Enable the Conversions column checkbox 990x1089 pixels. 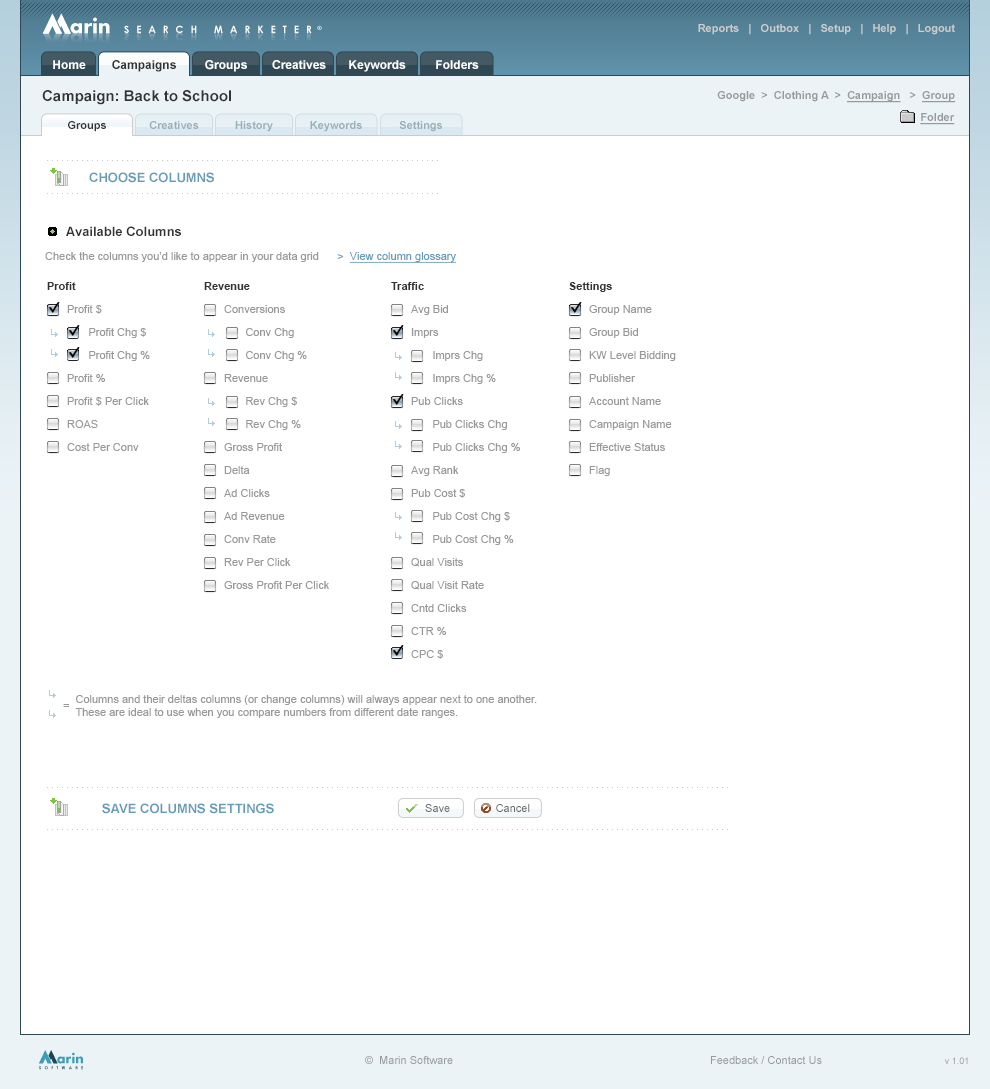[210, 310]
